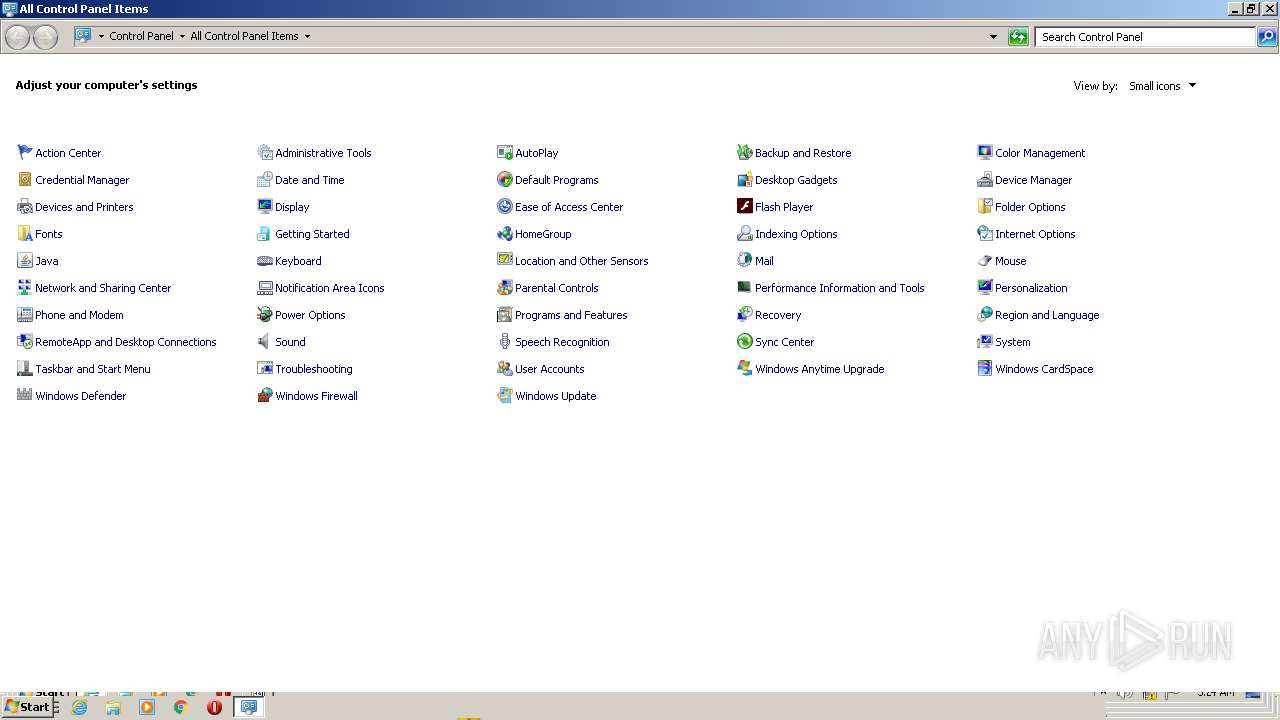1280x720 pixels.
Task: Open Windows Media Player from taskbar
Action: (x=147, y=707)
